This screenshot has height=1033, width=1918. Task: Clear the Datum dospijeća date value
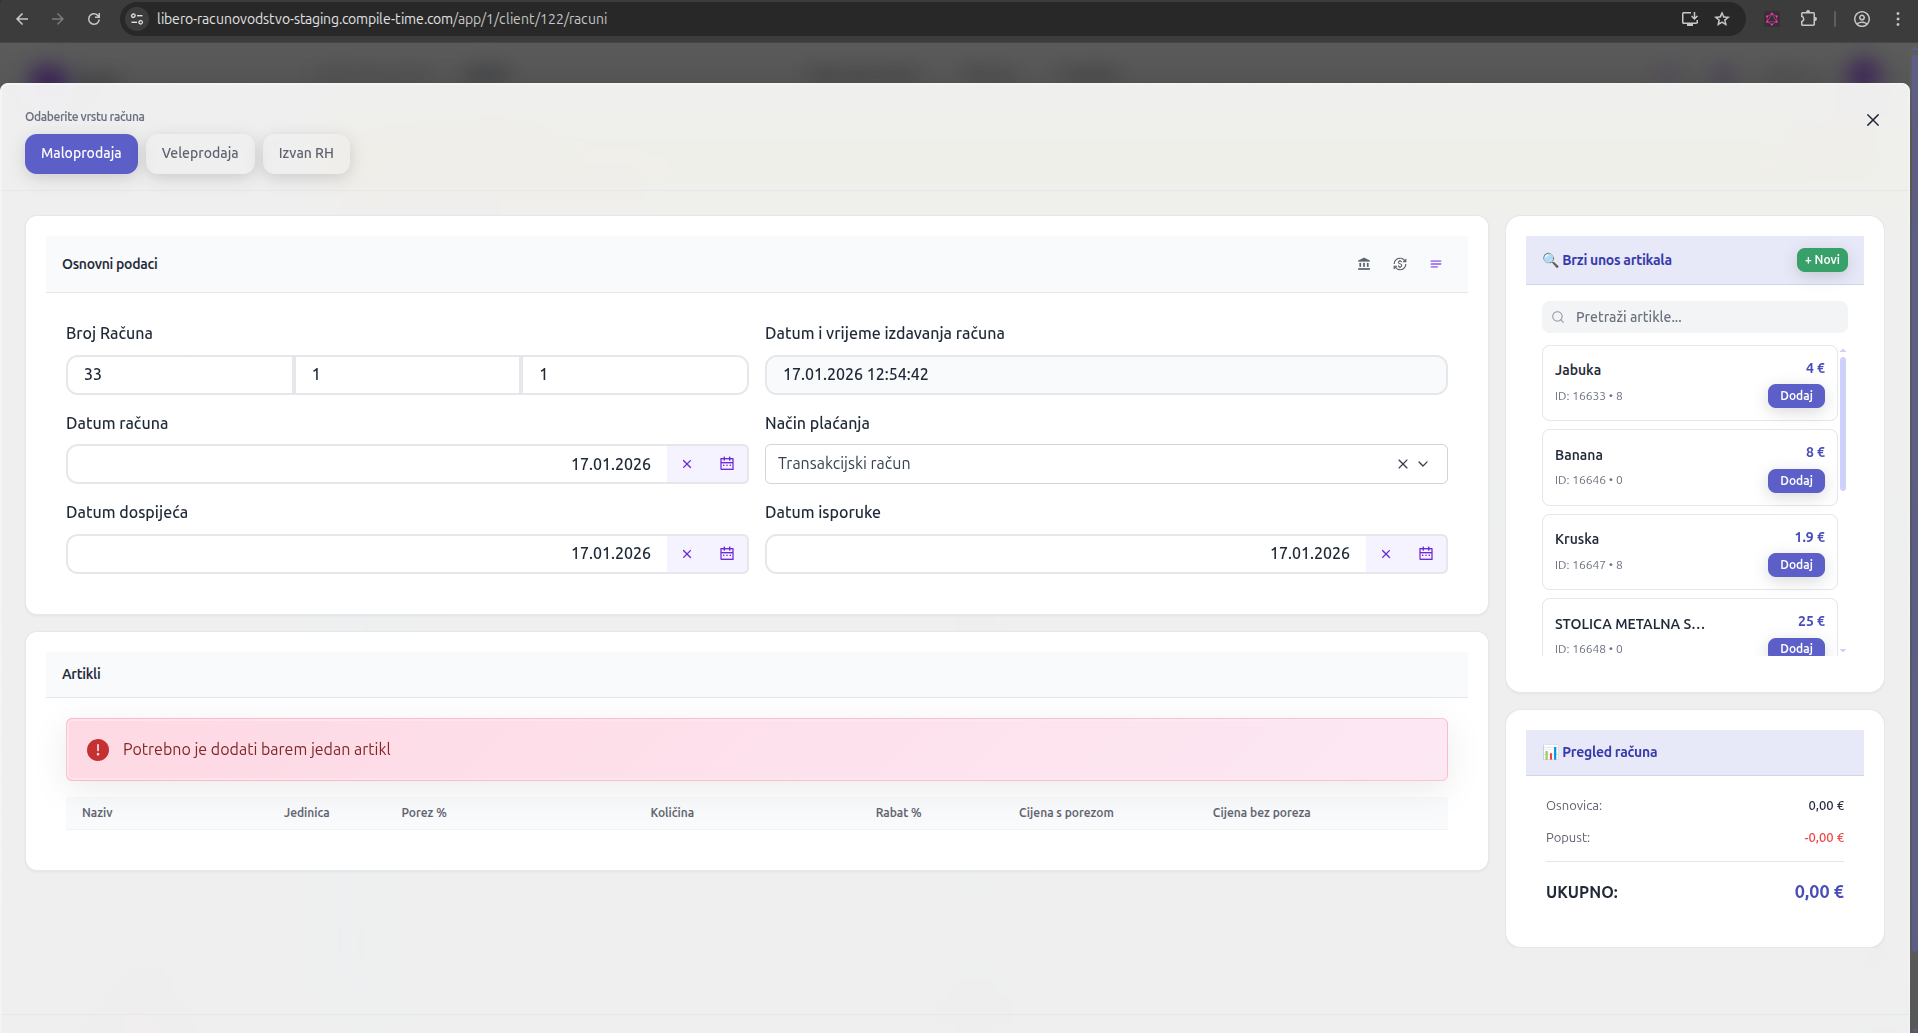[x=687, y=554]
